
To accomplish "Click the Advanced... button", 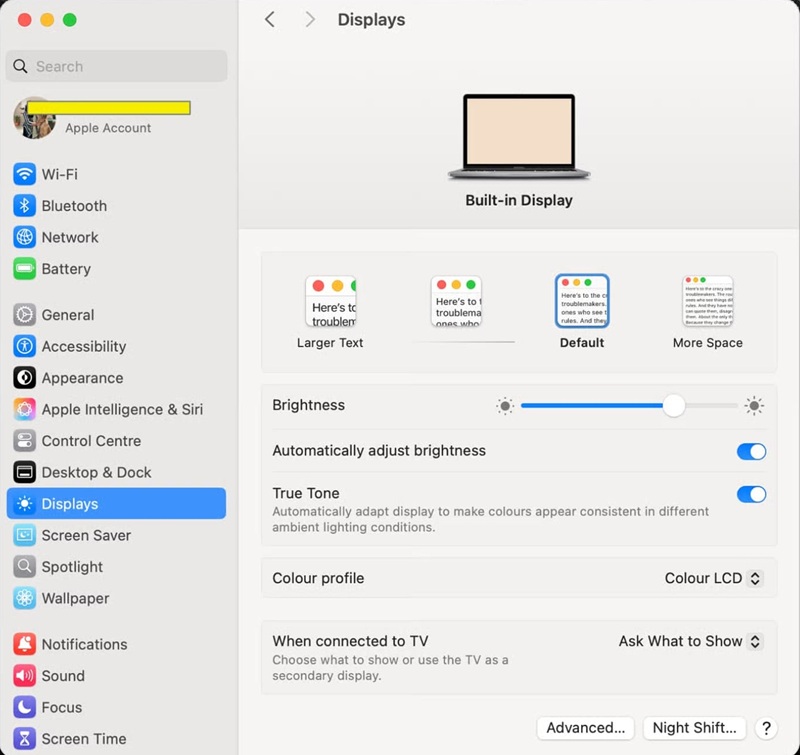I will 585,728.
